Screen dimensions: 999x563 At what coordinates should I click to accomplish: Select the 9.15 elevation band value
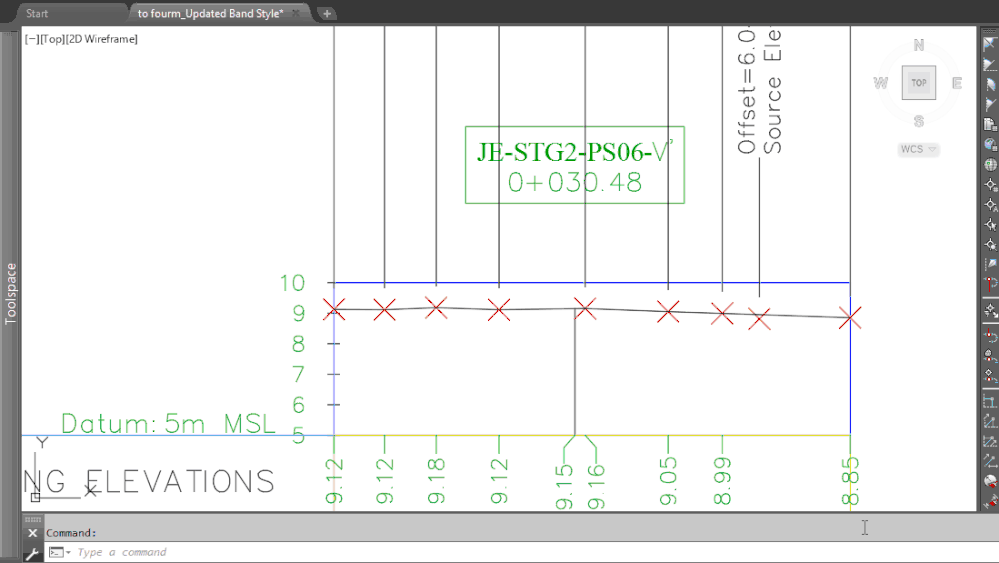tap(564, 487)
